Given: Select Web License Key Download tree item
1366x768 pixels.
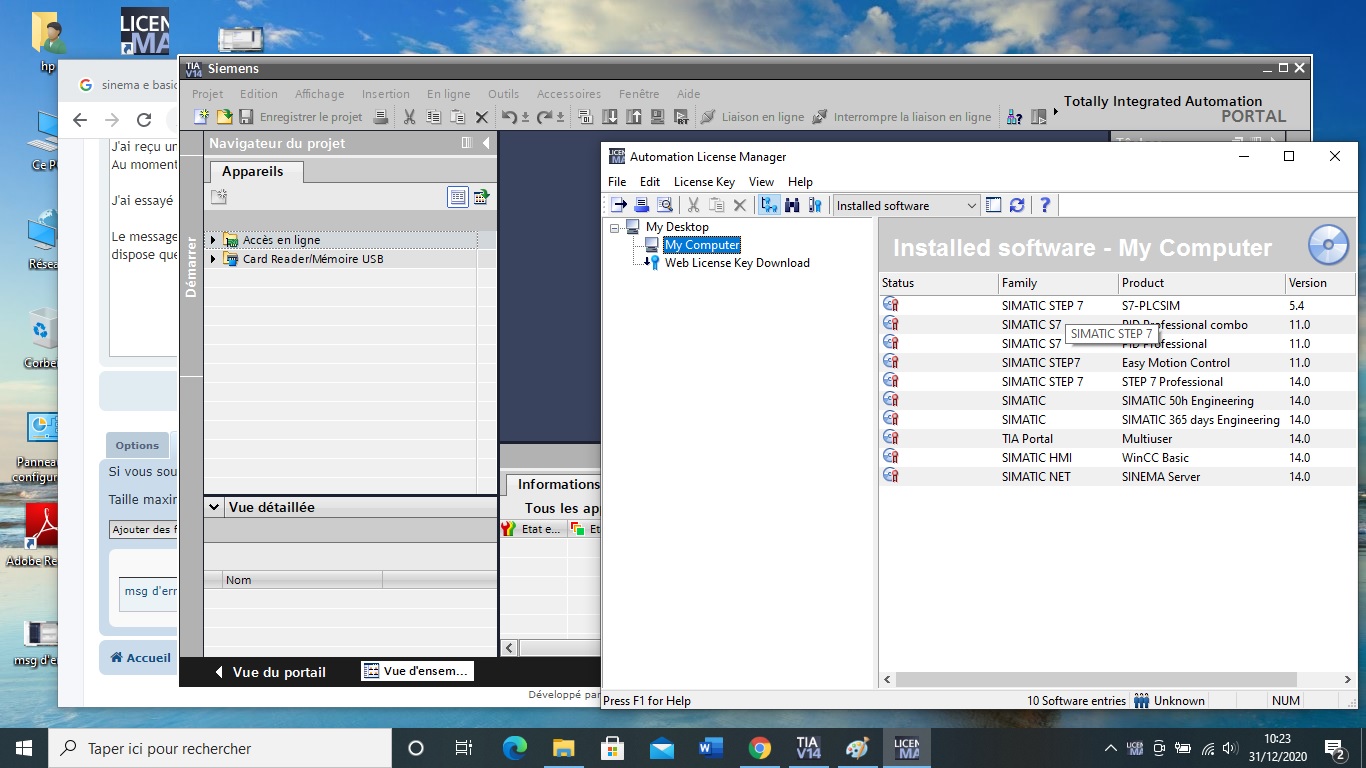Looking at the screenshot, I should pyautogui.click(x=736, y=263).
